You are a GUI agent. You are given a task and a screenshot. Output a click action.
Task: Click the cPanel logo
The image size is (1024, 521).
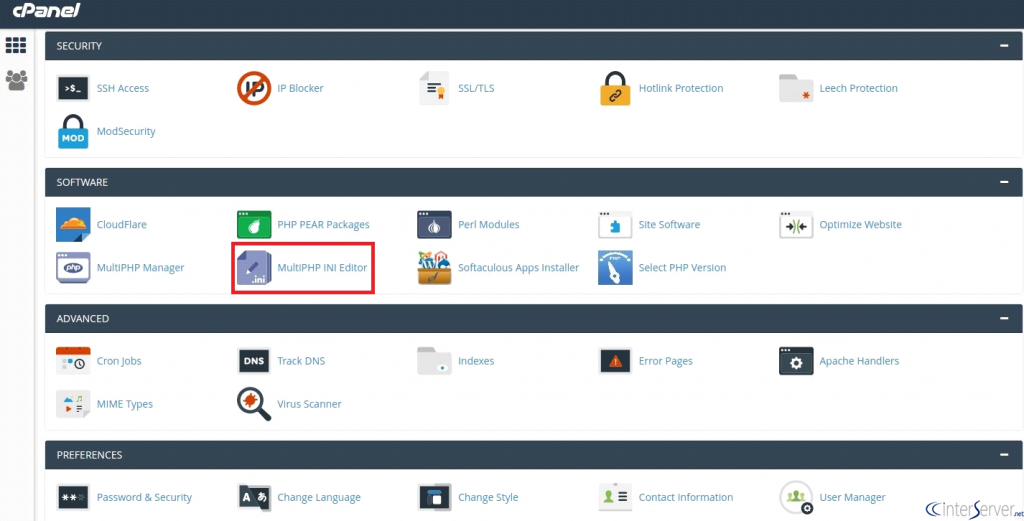point(46,10)
